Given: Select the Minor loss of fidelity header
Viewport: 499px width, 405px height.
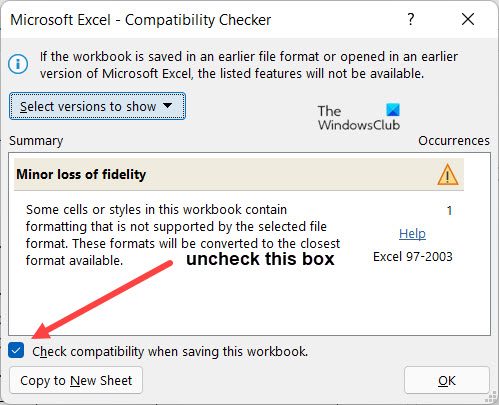Looking at the screenshot, I should 239,174.
